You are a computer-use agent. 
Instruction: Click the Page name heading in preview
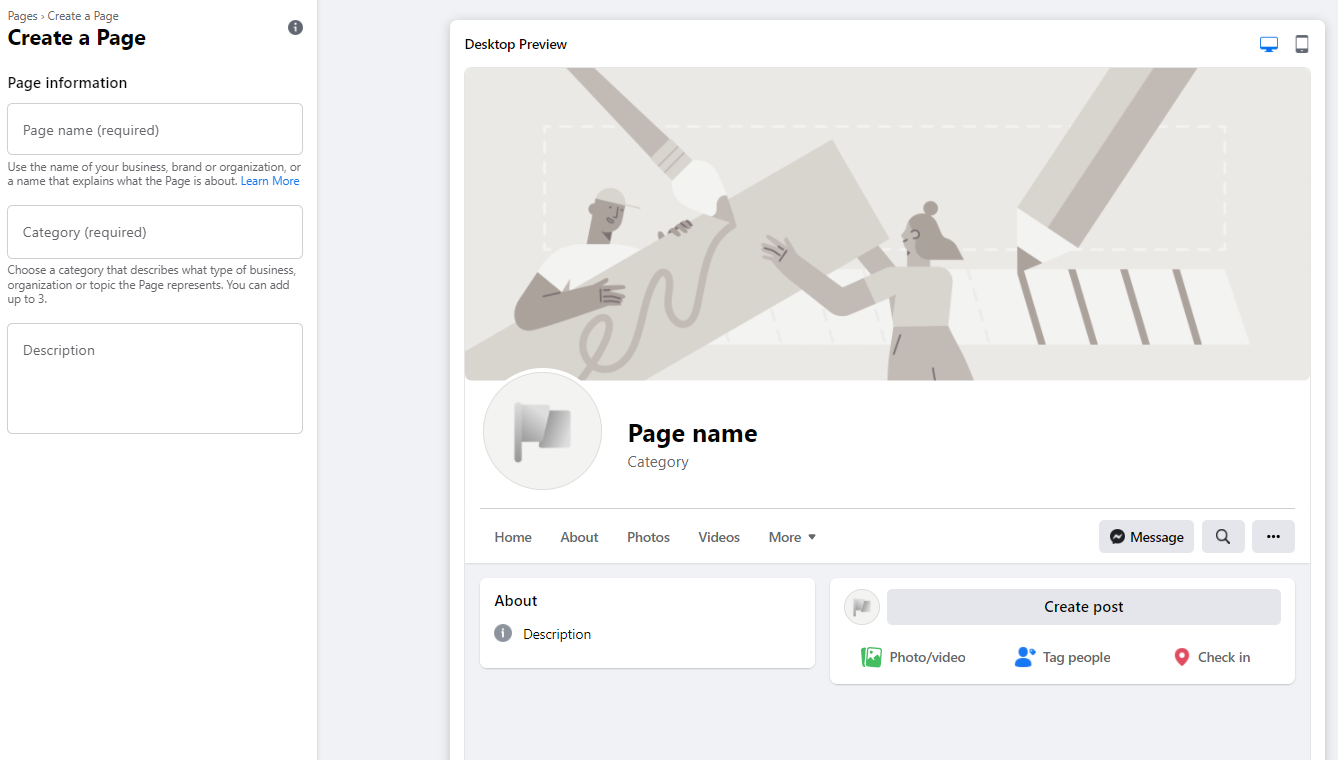click(x=692, y=433)
